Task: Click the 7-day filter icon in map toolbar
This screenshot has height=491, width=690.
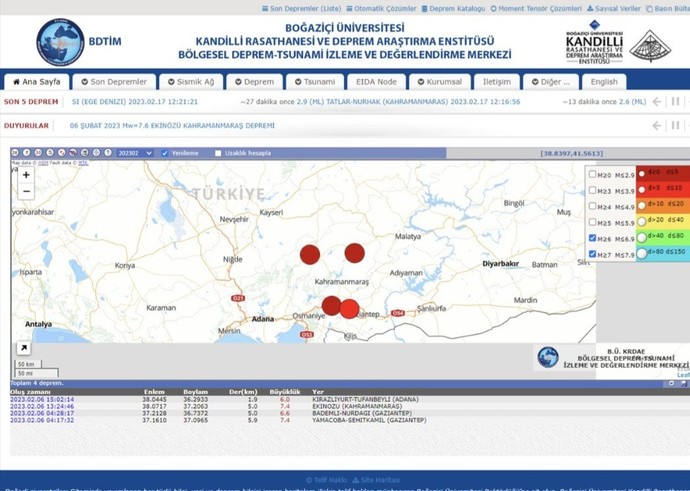Action: (x=26, y=153)
